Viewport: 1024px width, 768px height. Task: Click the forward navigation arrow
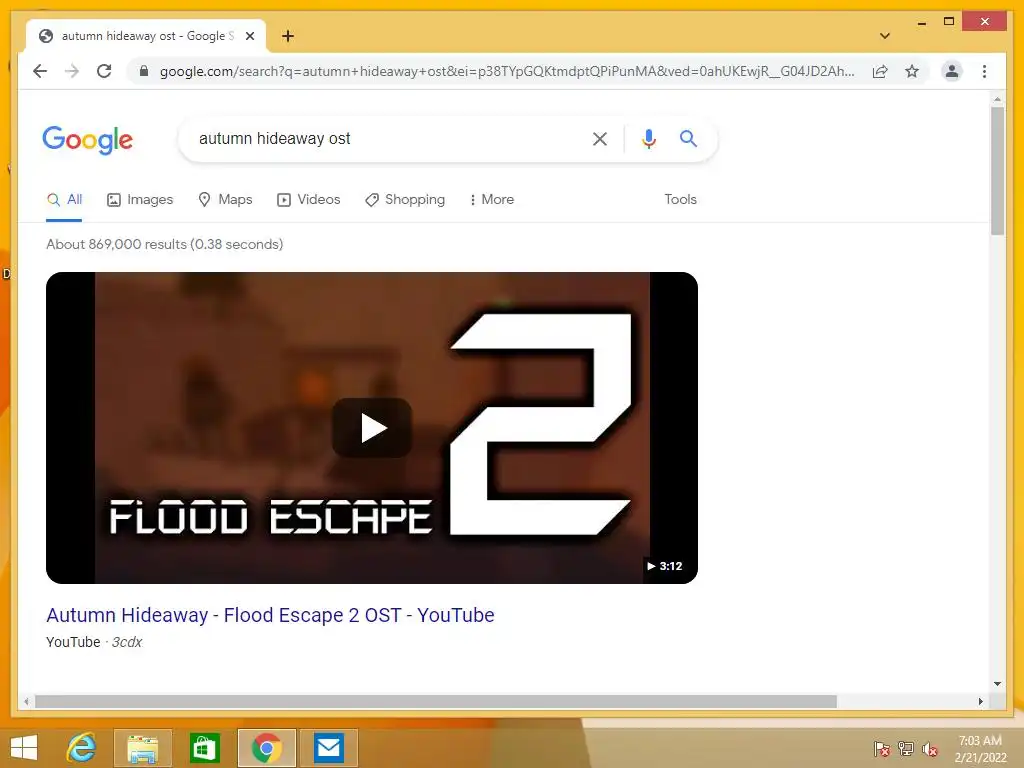pyautogui.click(x=72, y=71)
